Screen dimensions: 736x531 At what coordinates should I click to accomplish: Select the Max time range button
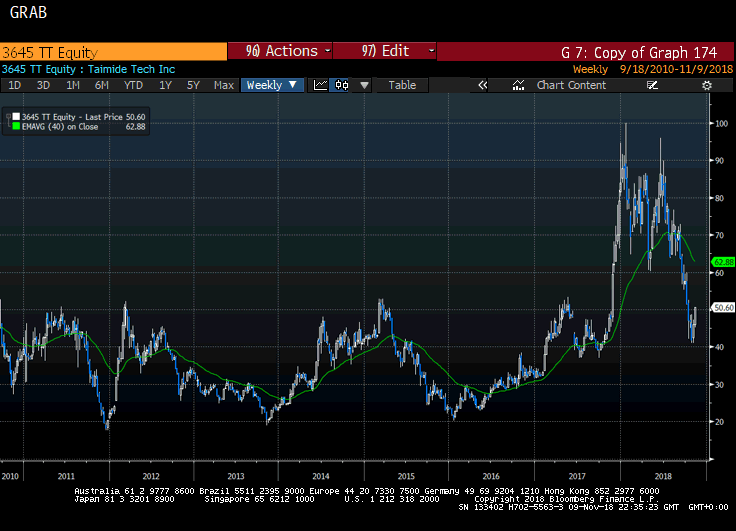[x=224, y=85]
